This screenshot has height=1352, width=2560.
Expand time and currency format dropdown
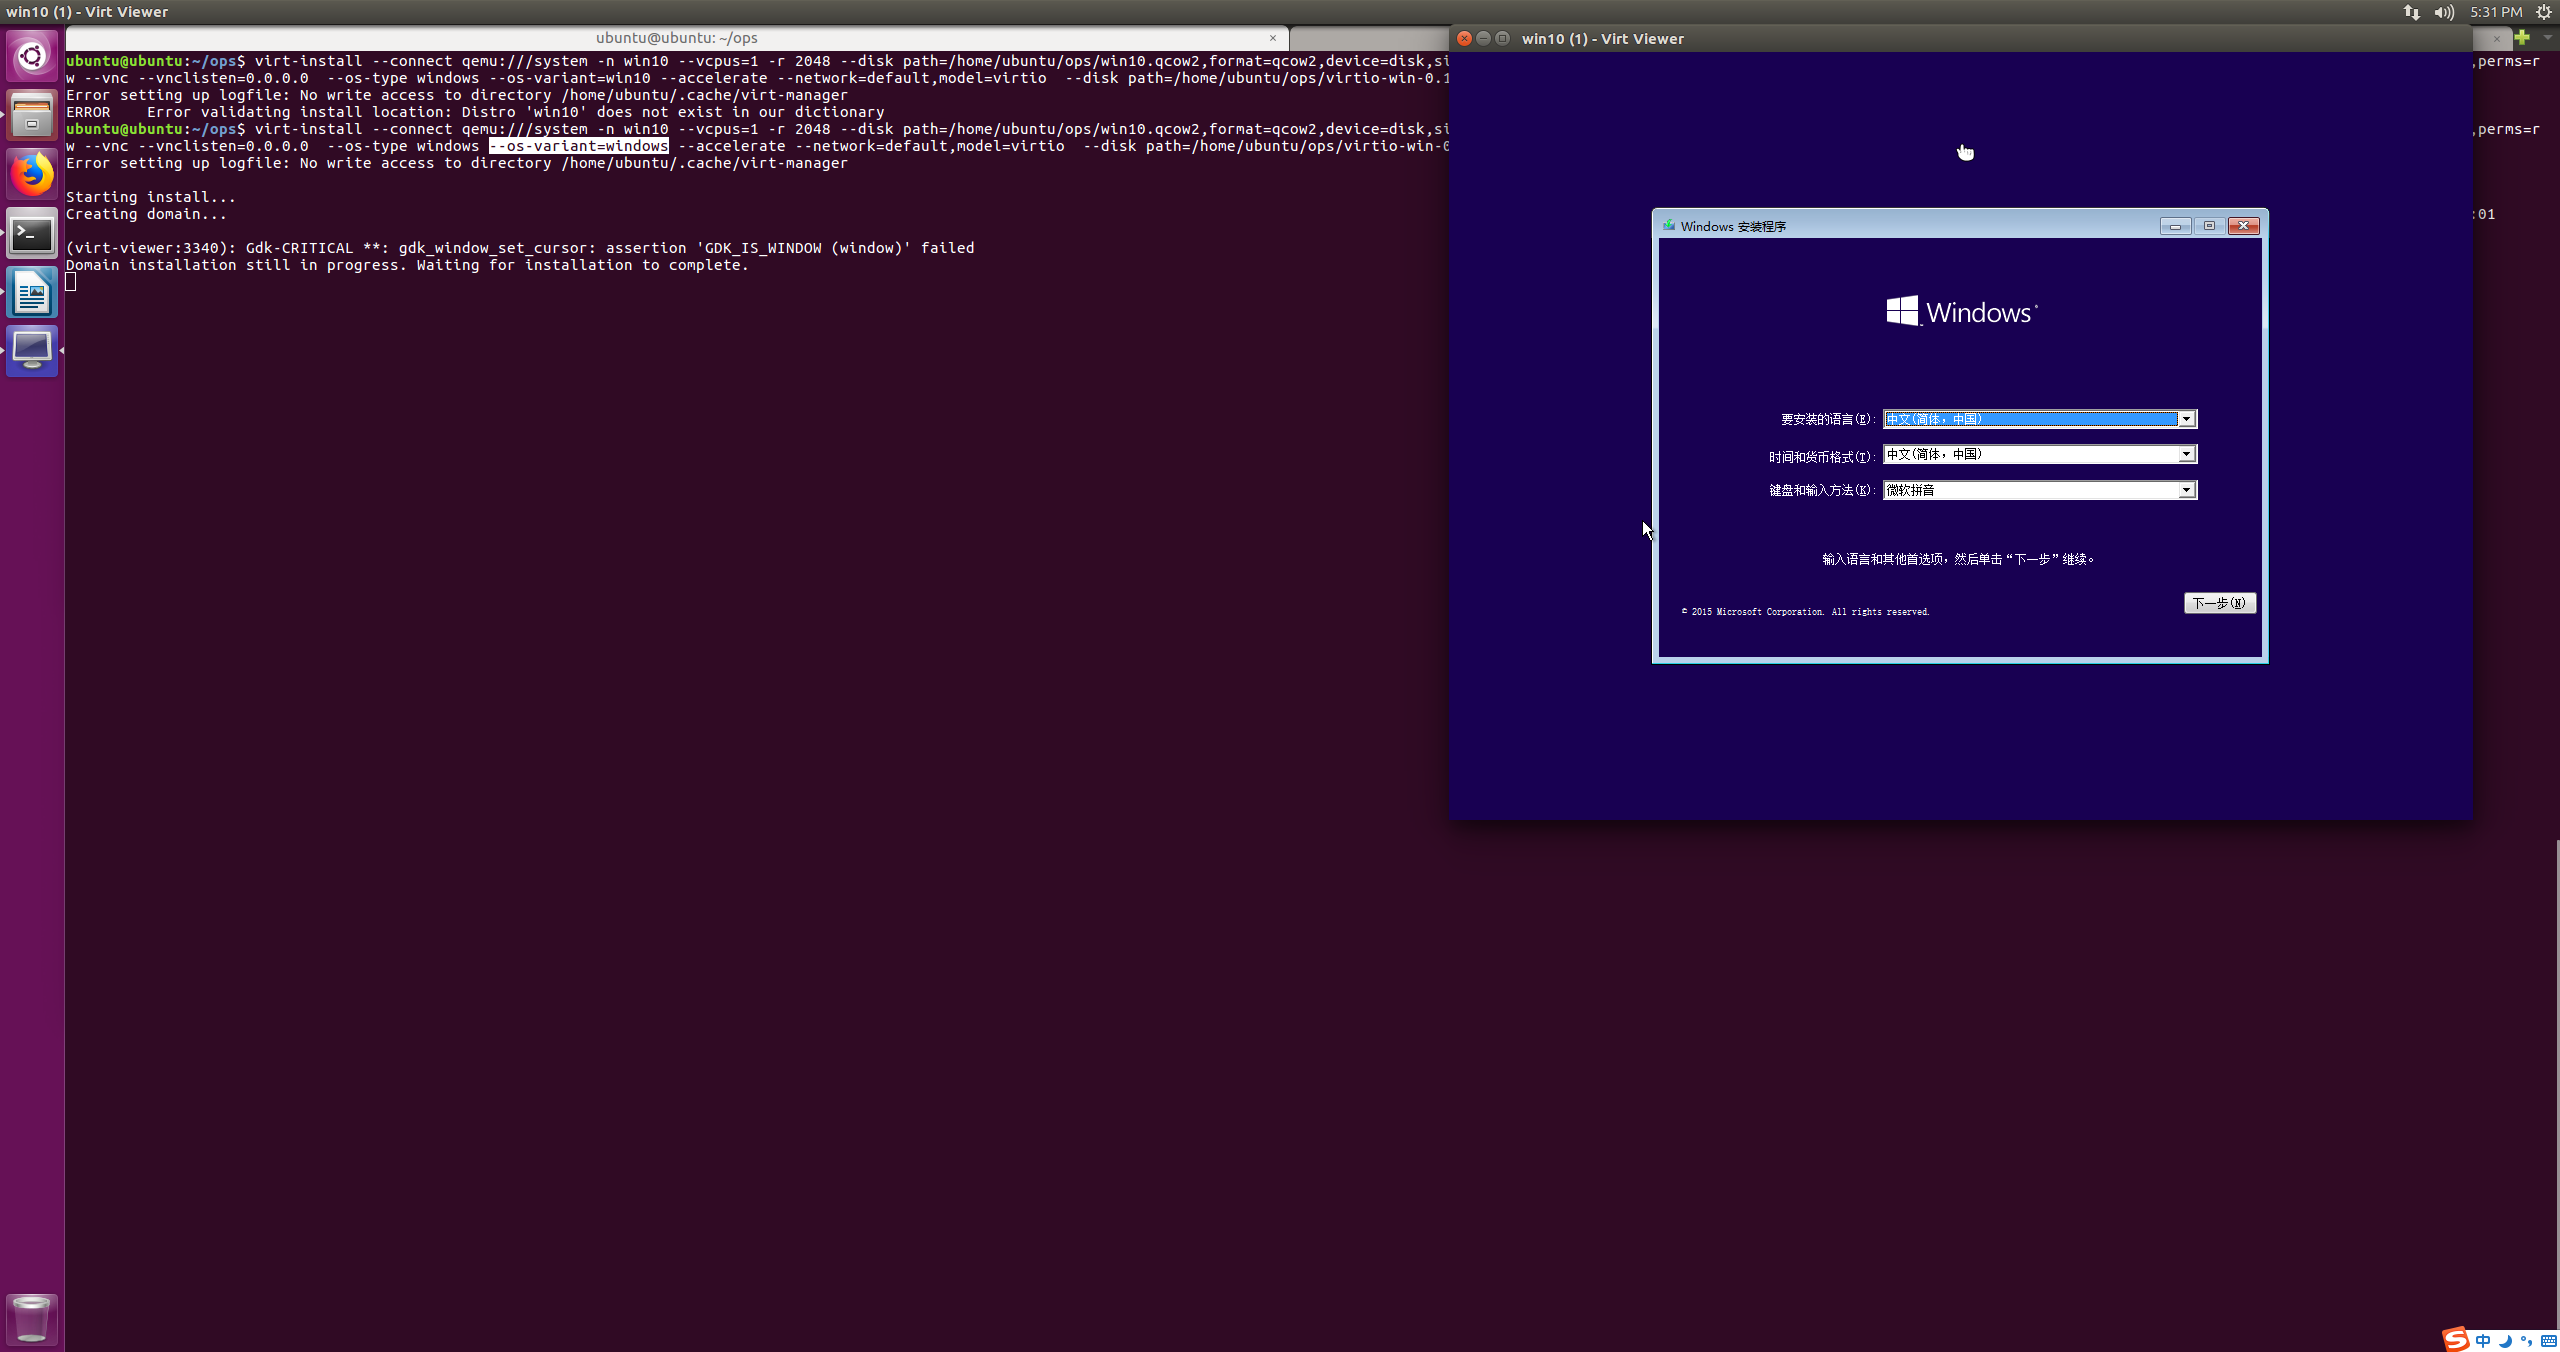click(x=2186, y=454)
